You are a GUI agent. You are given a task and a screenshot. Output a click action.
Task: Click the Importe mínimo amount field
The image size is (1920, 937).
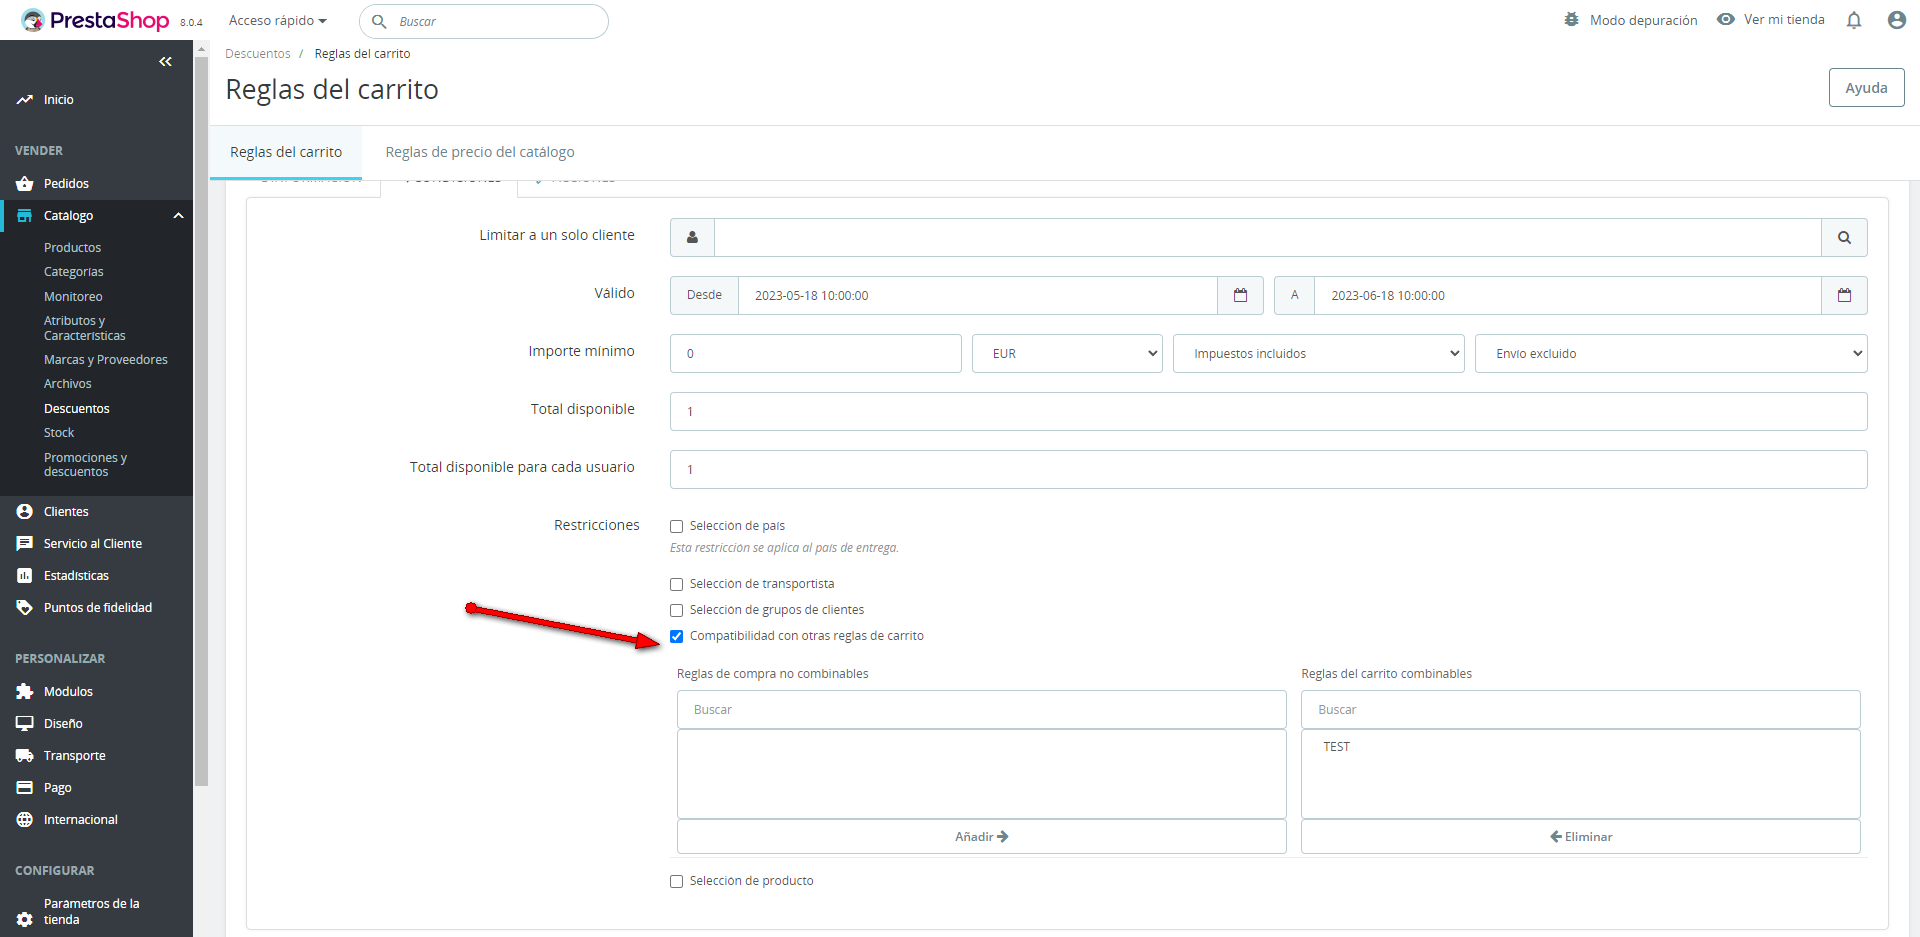(x=815, y=354)
